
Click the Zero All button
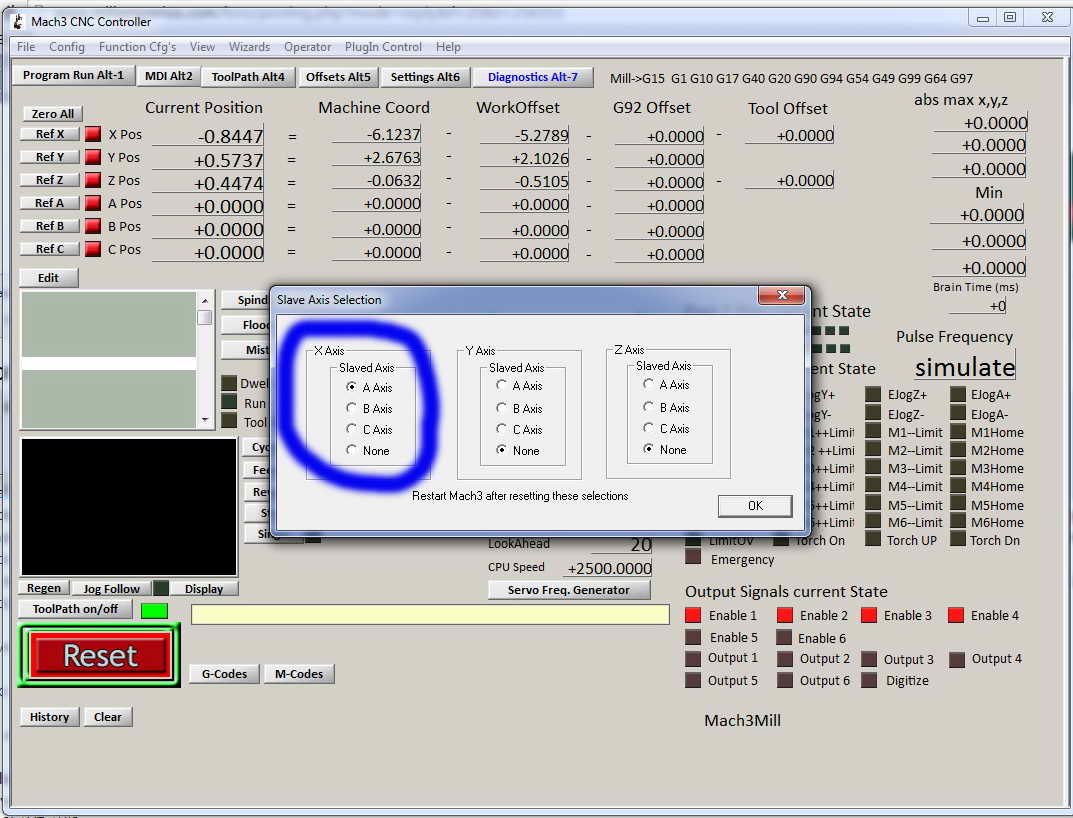pyautogui.click(x=53, y=114)
